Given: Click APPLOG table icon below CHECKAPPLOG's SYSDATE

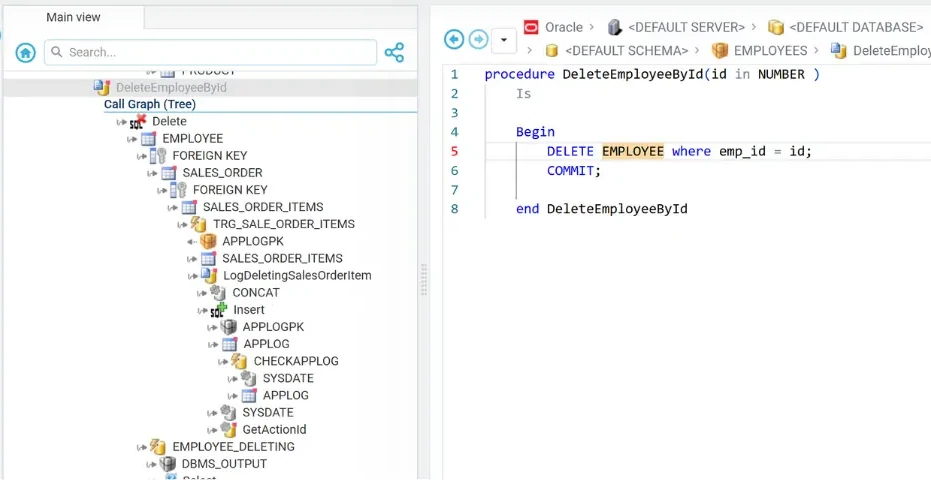Looking at the screenshot, I should tap(249, 396).
